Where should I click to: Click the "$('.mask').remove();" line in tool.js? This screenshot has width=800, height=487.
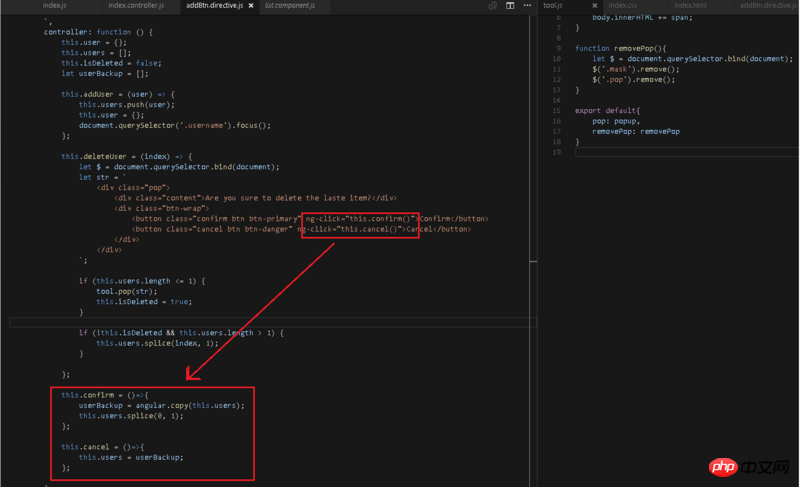[x=636, y=69]
